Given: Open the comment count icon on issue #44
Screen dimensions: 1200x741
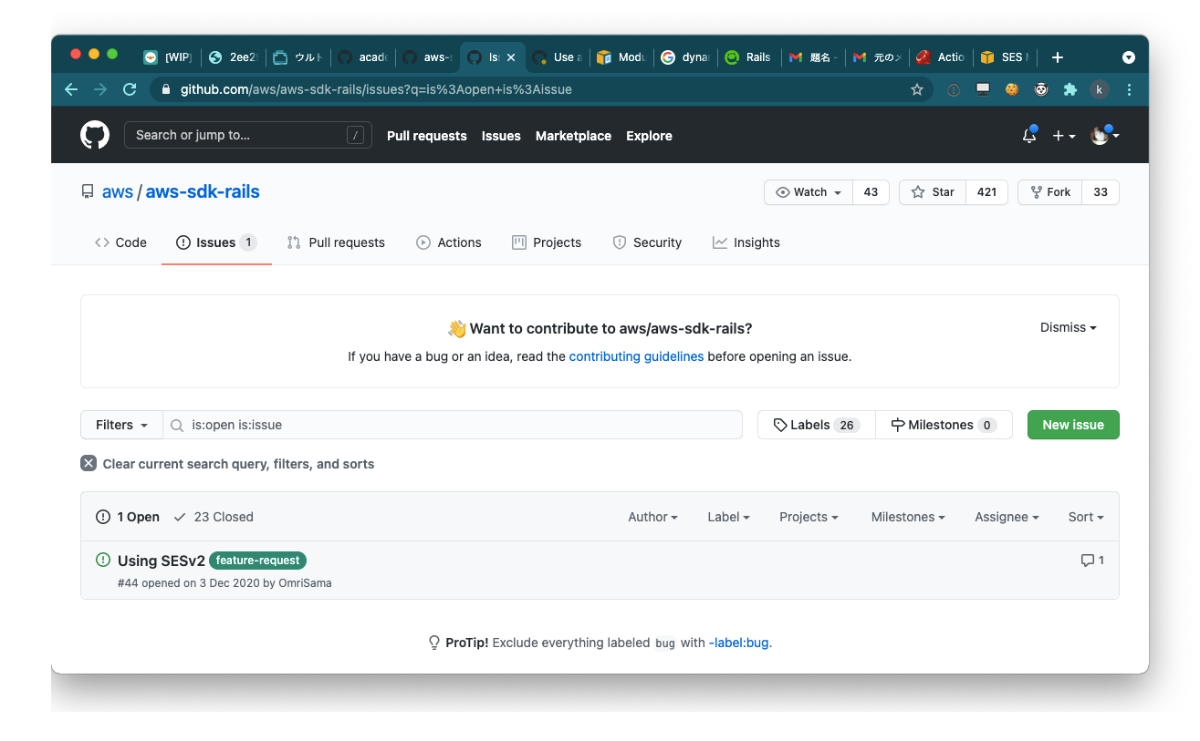Looking at the screenshot, I should click(1092, 561).
